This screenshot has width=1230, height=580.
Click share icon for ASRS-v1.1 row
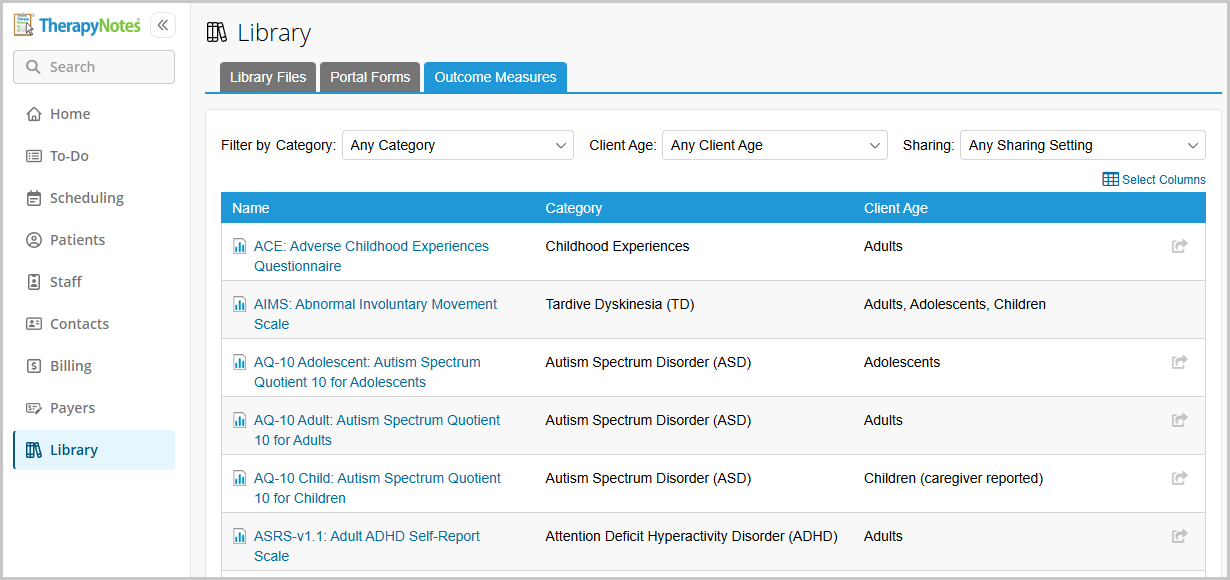(x=1179, y=536)
